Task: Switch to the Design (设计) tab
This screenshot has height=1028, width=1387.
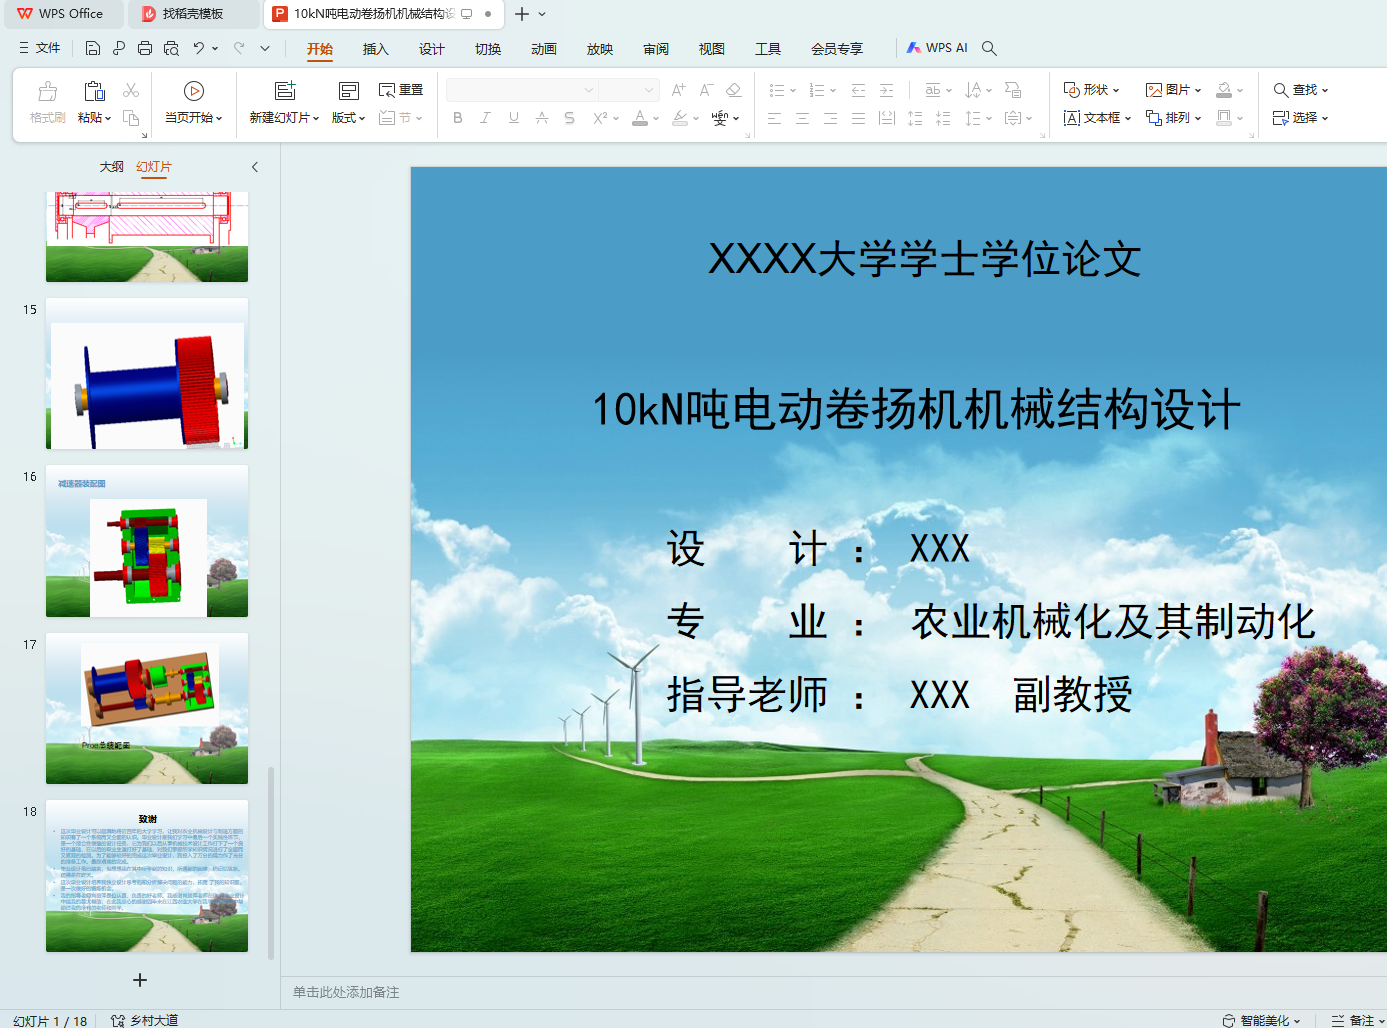Action: 431,49
